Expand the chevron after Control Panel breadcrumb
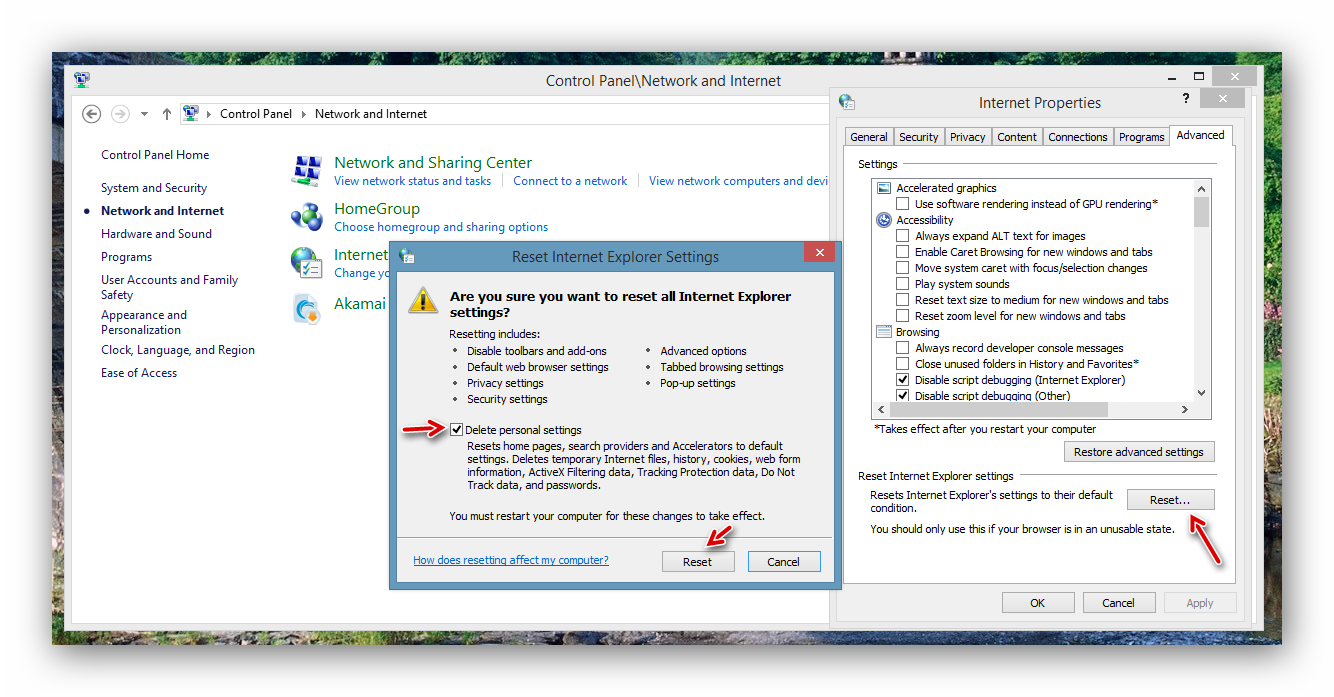1334x697 pixels. coord(304,114)
